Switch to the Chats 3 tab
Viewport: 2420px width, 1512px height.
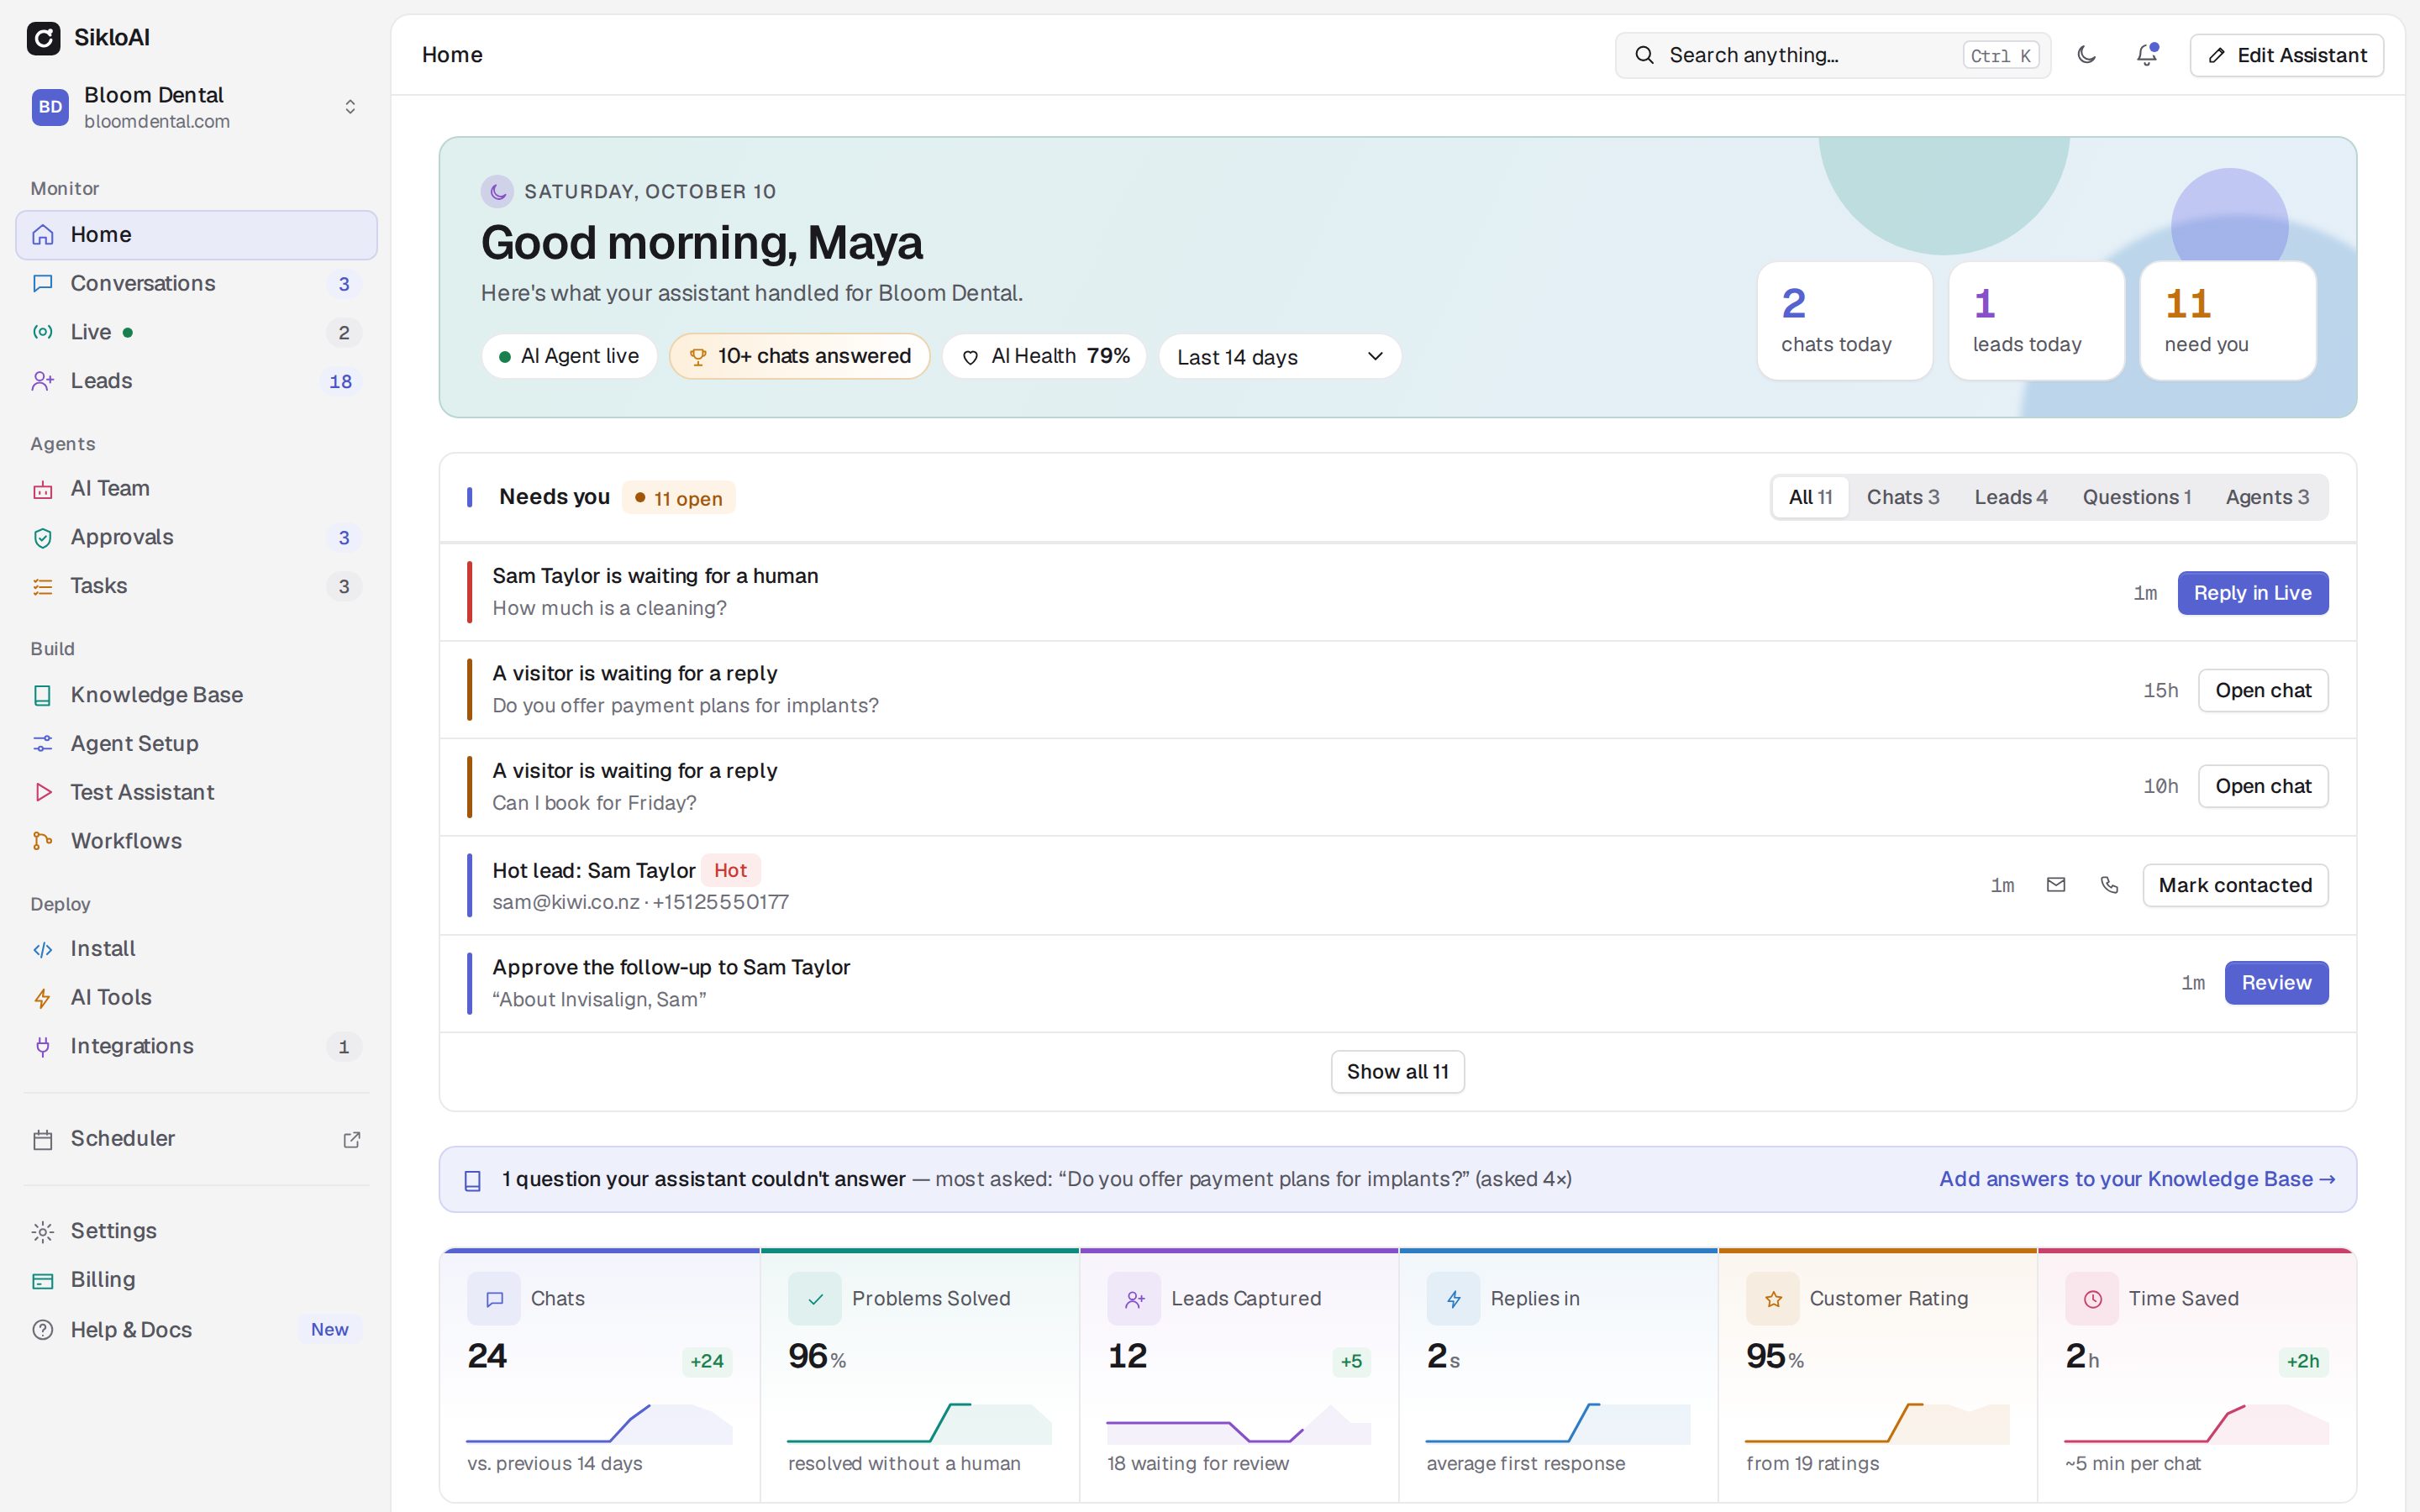point(1903,497)
